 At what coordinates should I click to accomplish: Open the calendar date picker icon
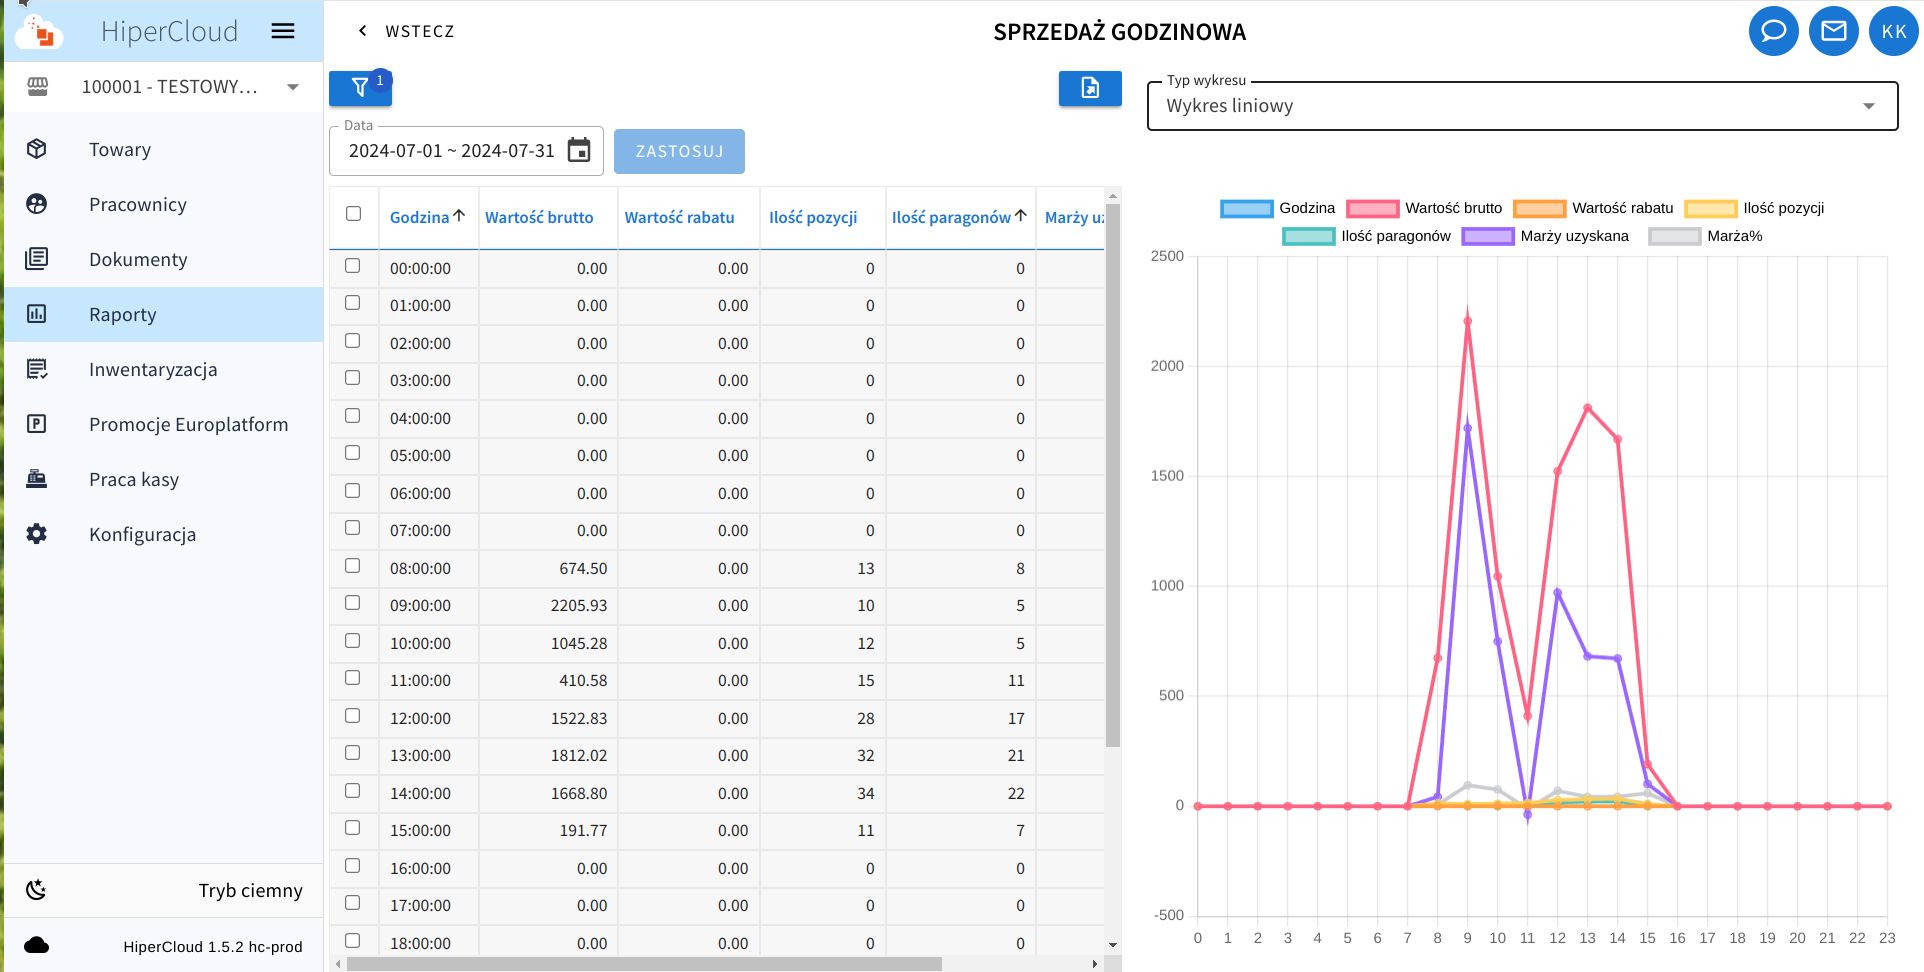pyautogui.click(x=579, y=150)
